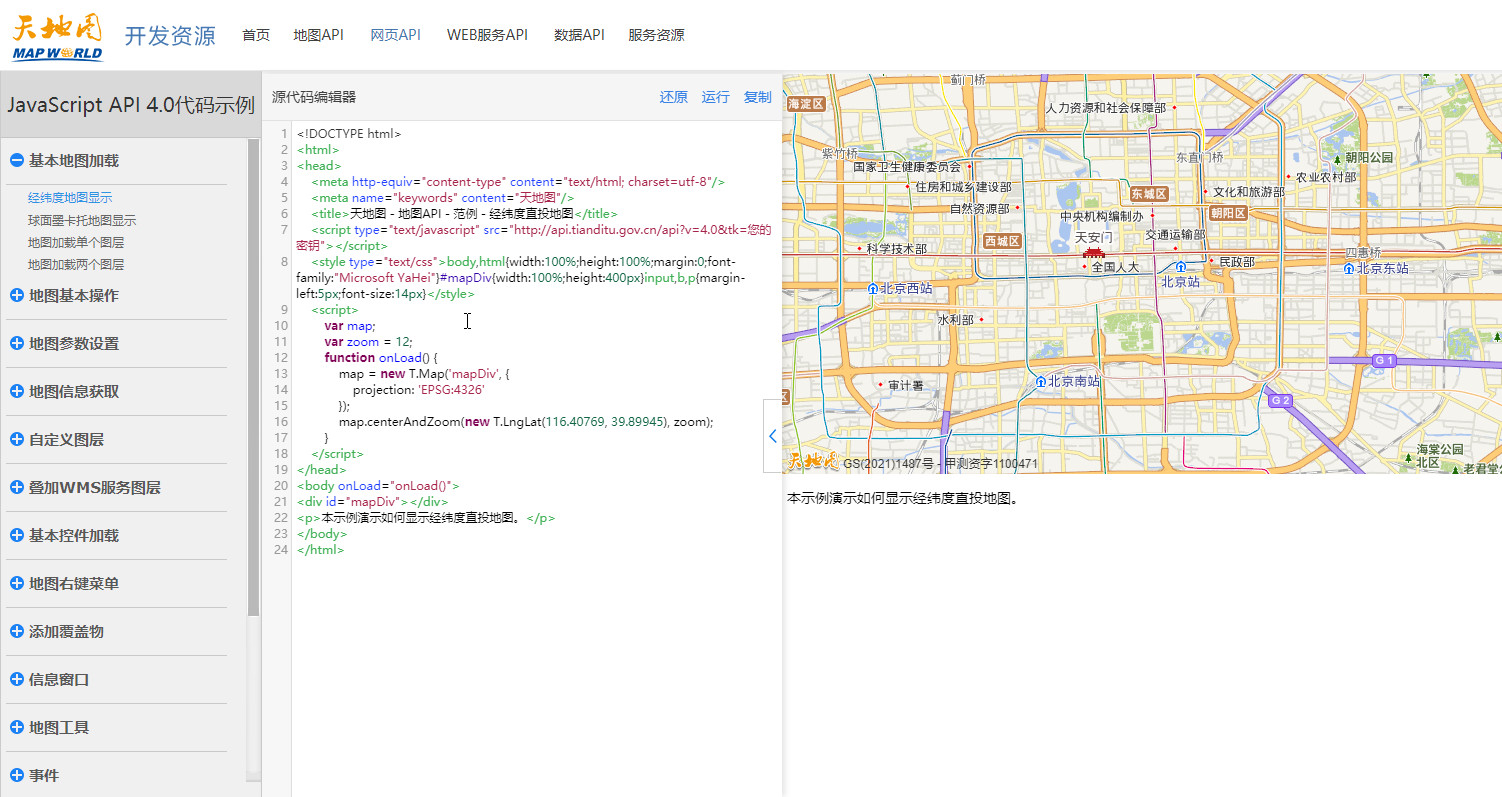This screenshot has width=1502, height=797.
Task: Open the 服务资源 menu item
Action: (x=656, y=35)
